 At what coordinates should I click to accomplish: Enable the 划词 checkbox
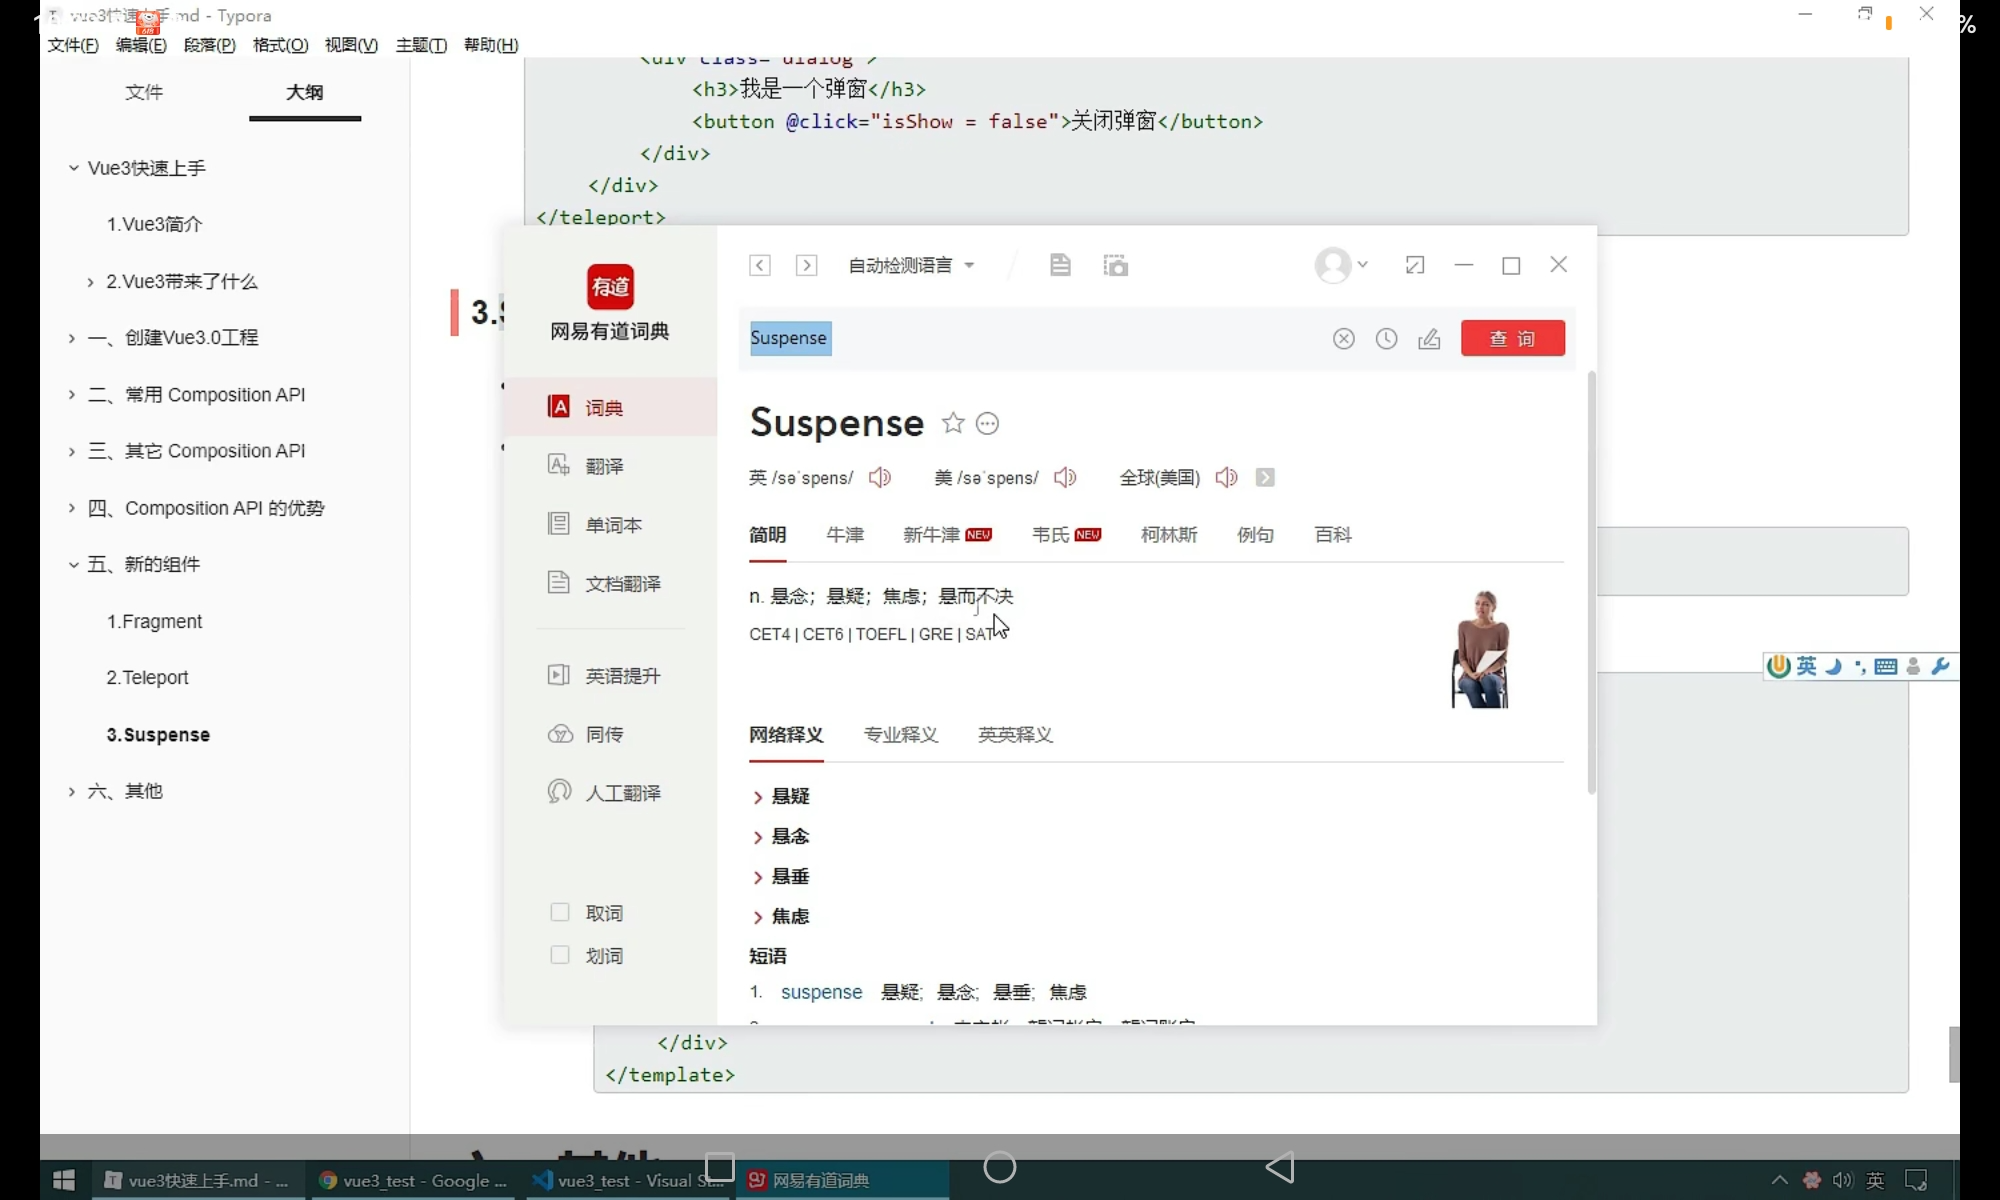560,955
